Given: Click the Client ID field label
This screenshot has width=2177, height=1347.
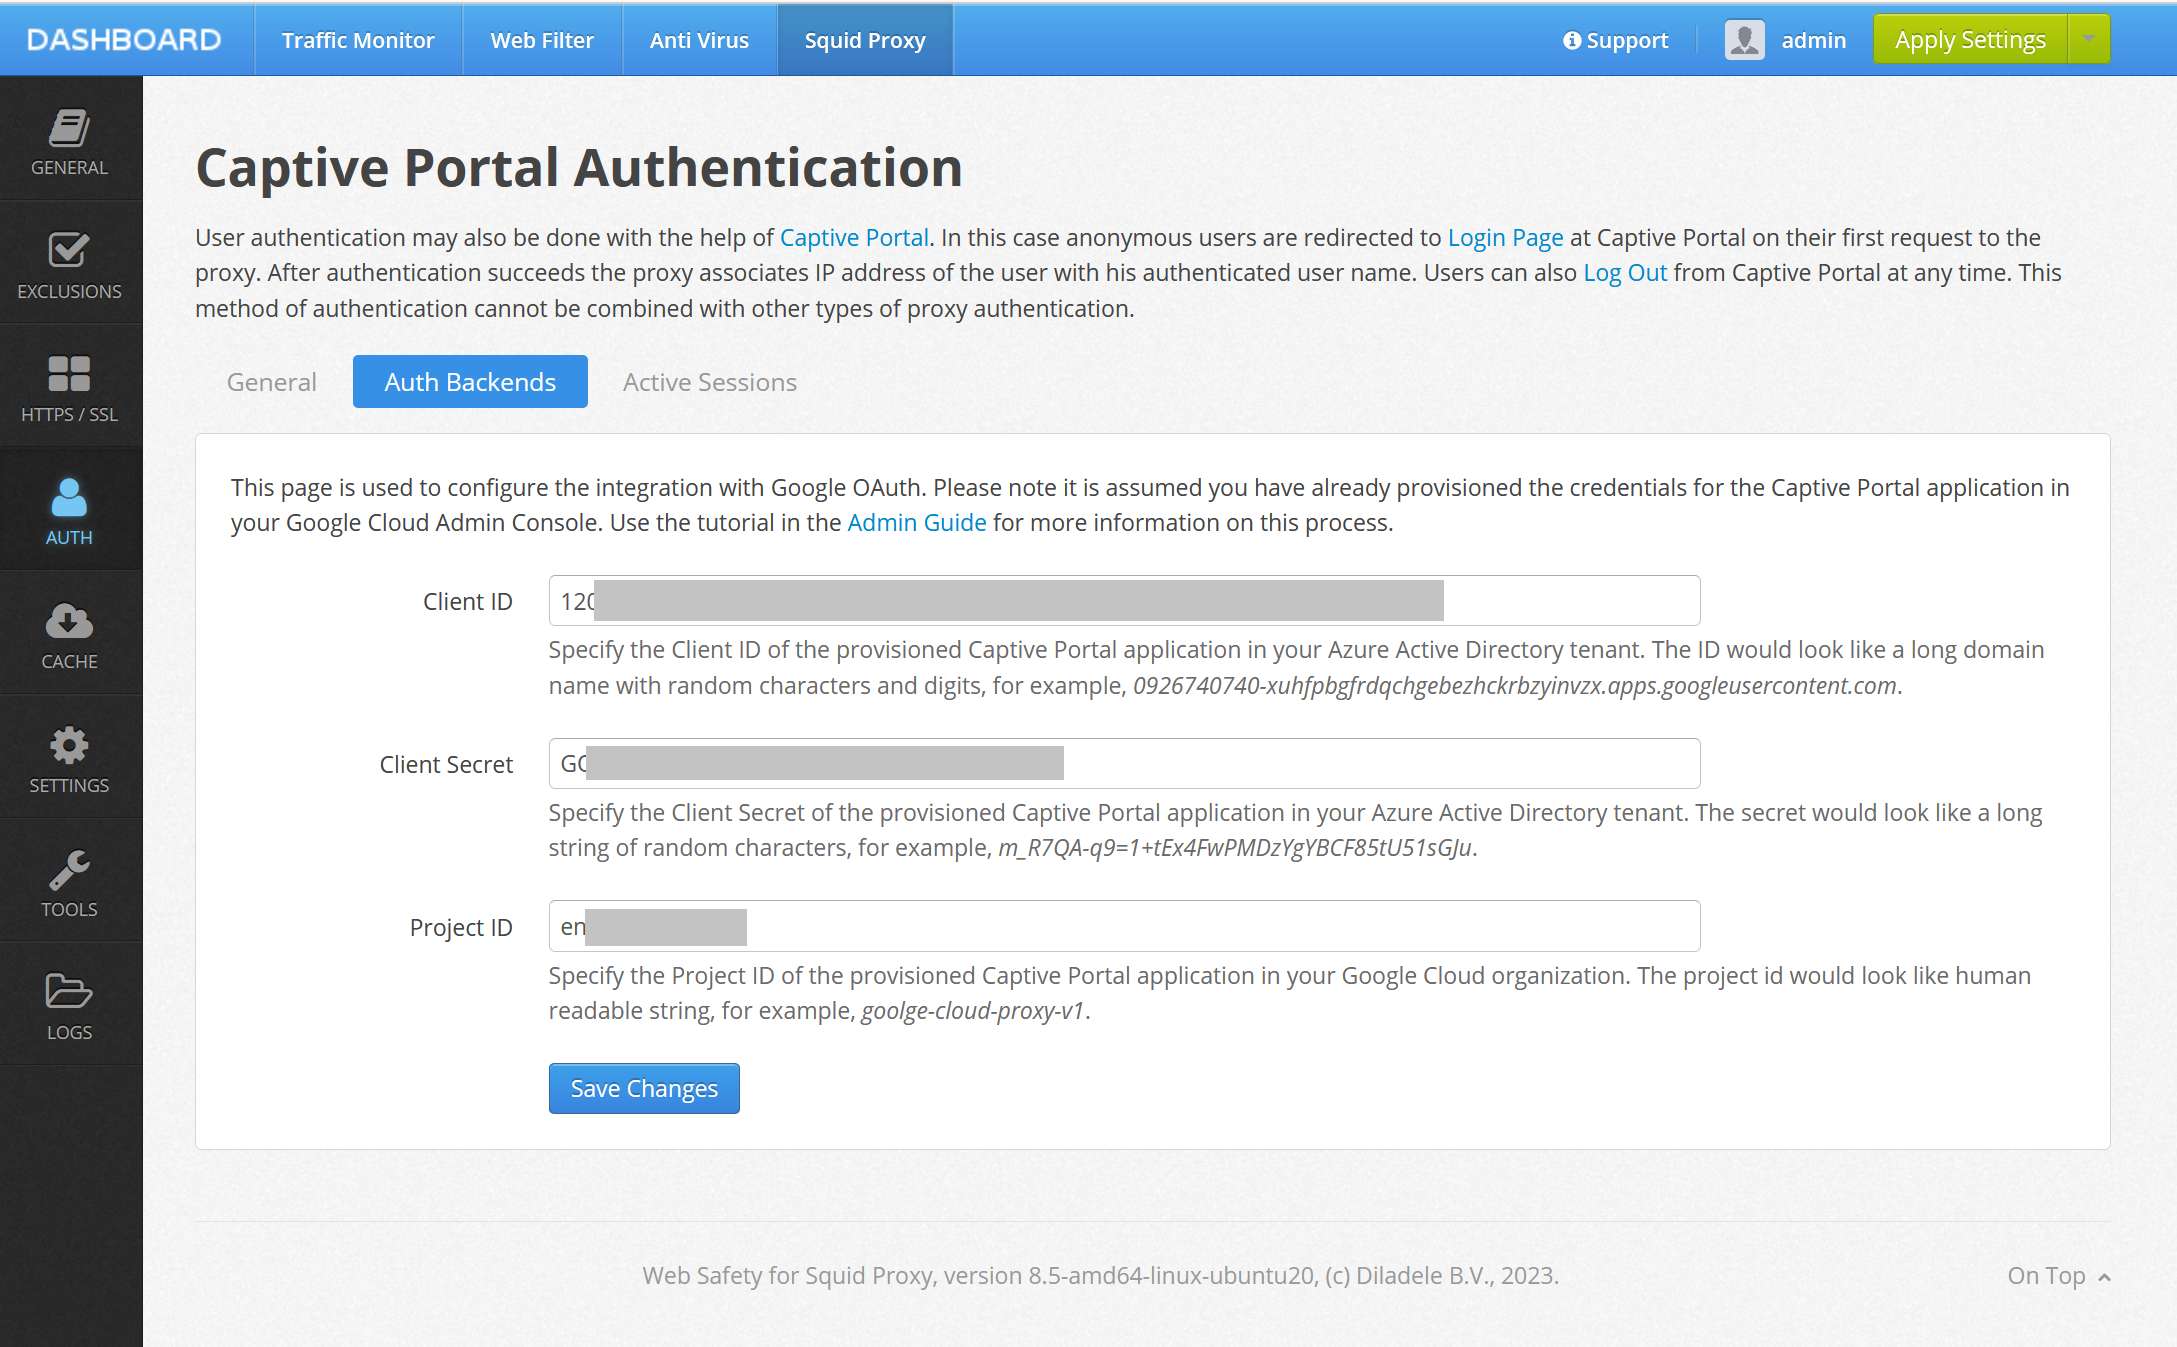Looking at the screenshot, I should (467, 602).
